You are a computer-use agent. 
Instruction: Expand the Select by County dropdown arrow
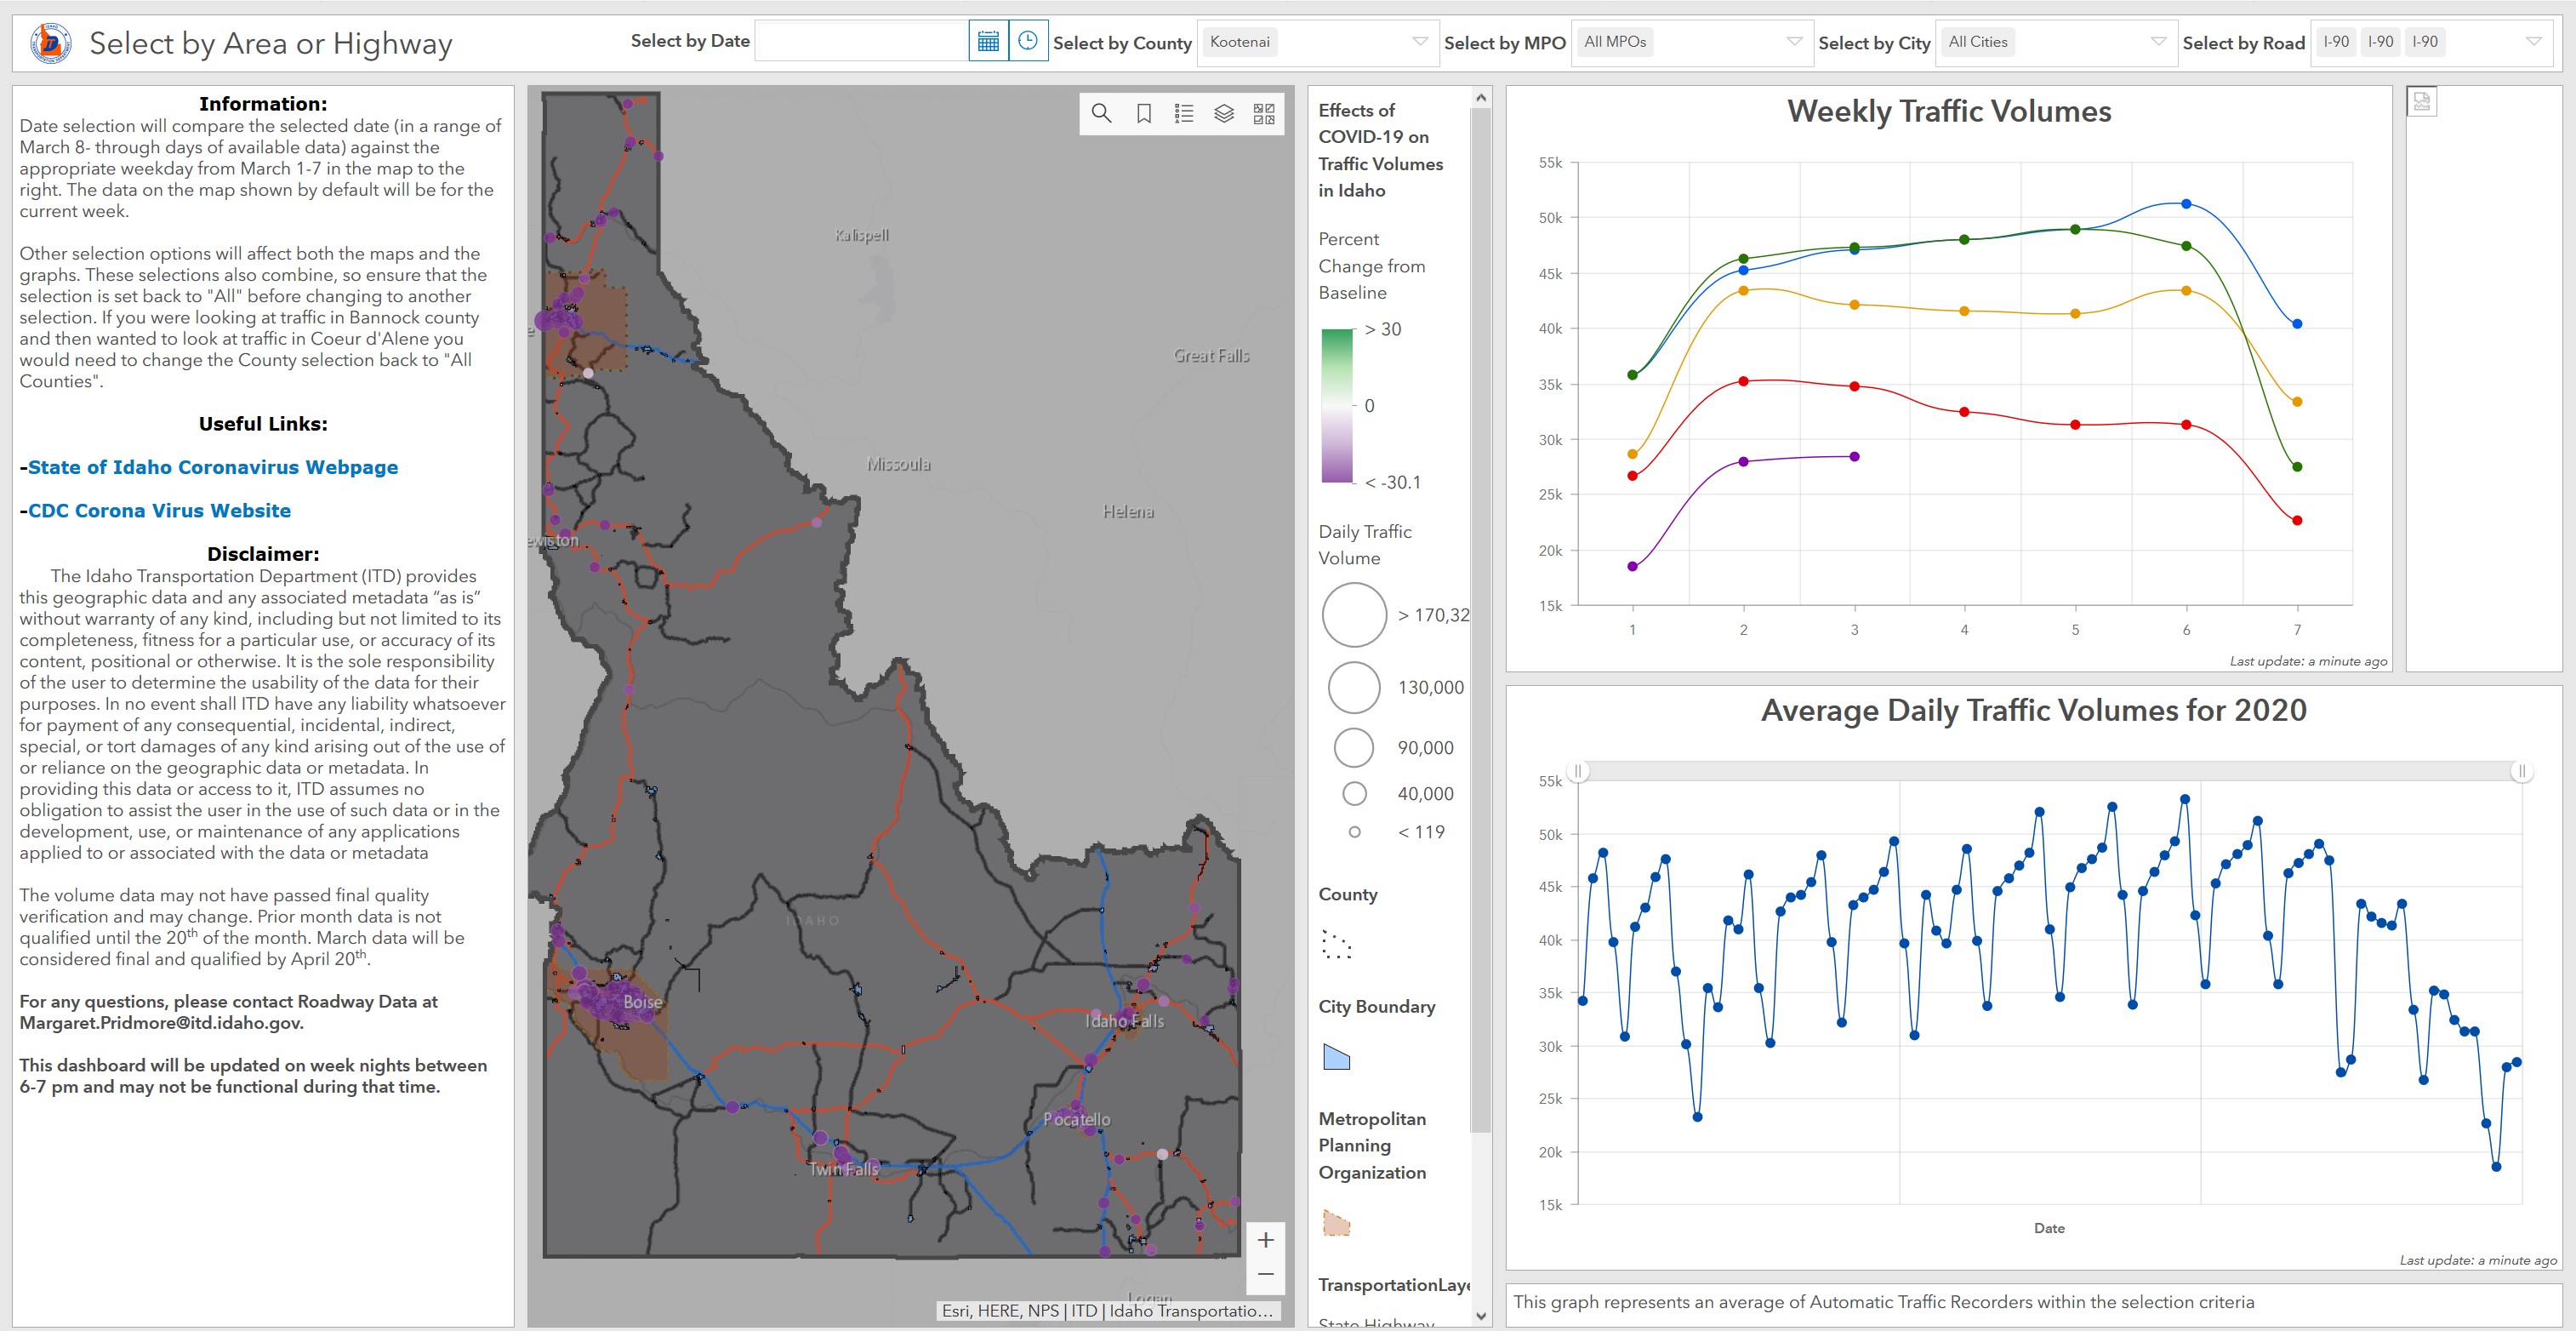click(1419, 42)
